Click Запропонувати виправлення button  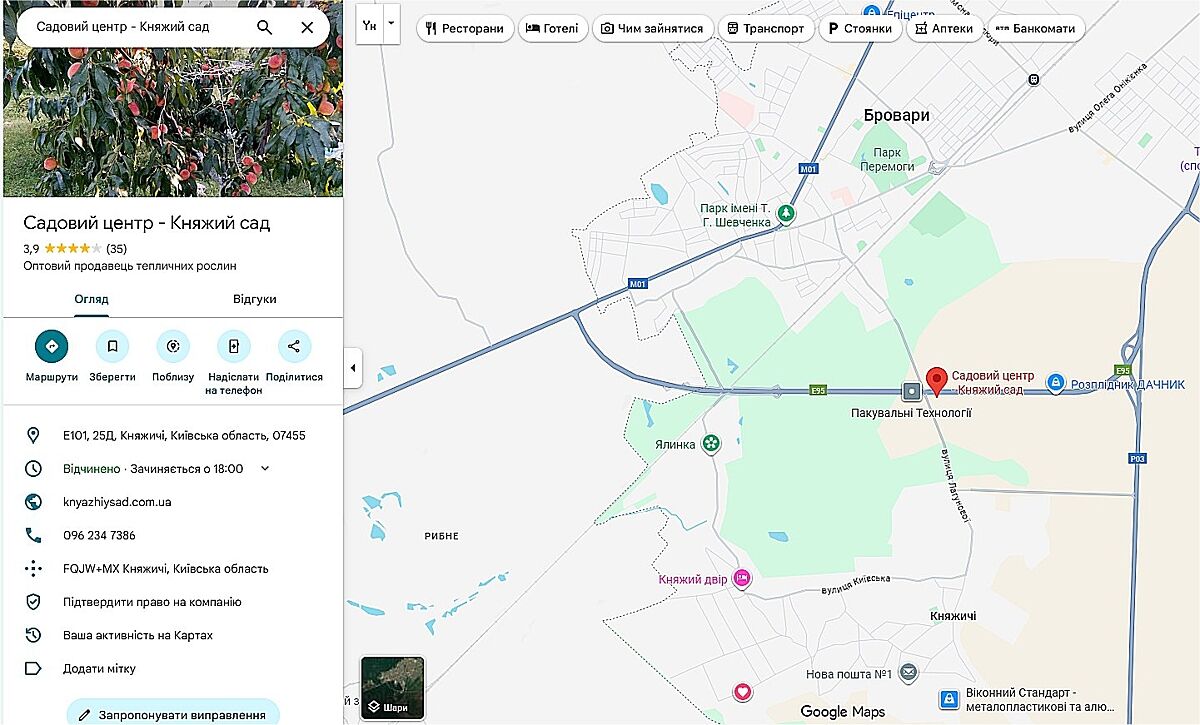click(173, 714)
